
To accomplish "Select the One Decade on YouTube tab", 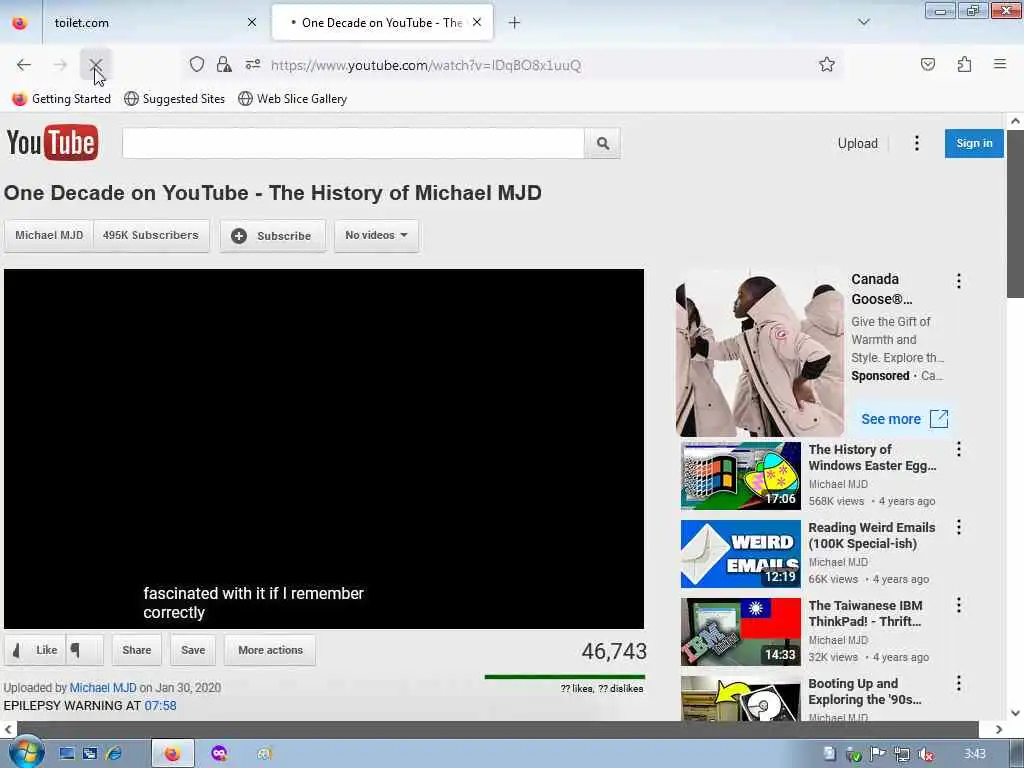I will click(x=382, y=23).
